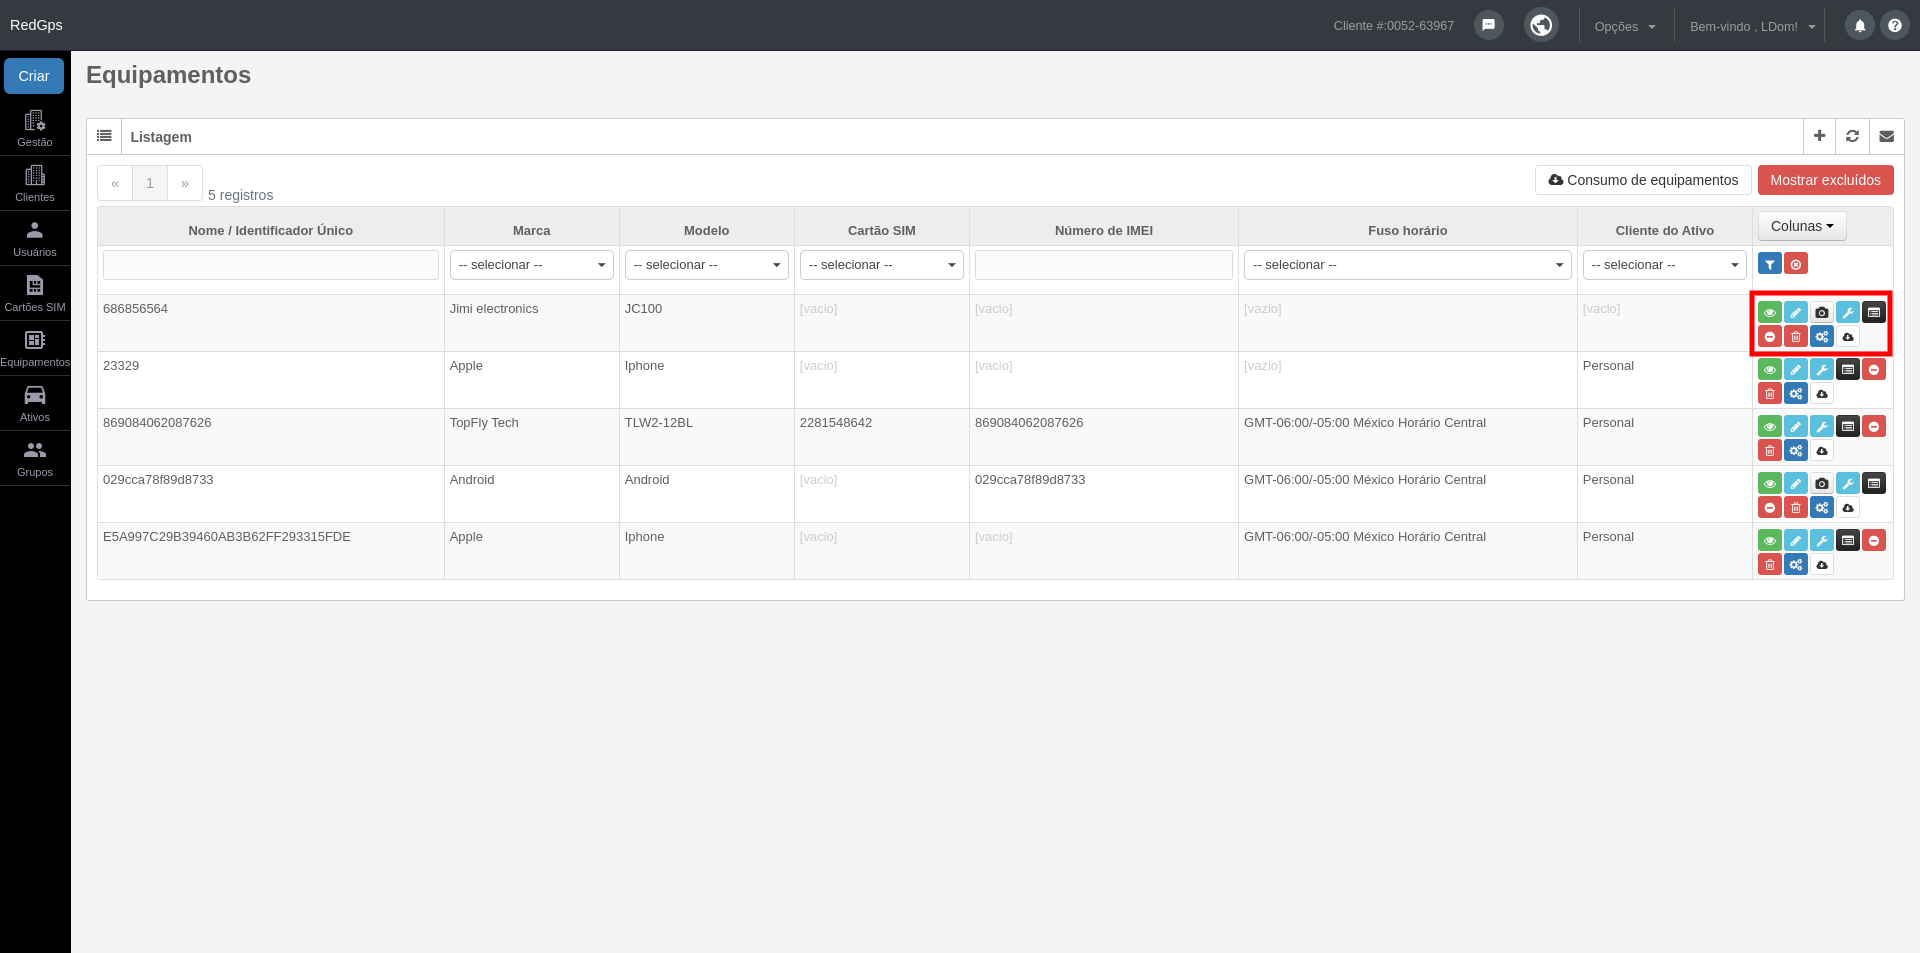Click the black card icon for device 23329
The height and width of the screenshot is (953, 1920).
point(1848,370)
